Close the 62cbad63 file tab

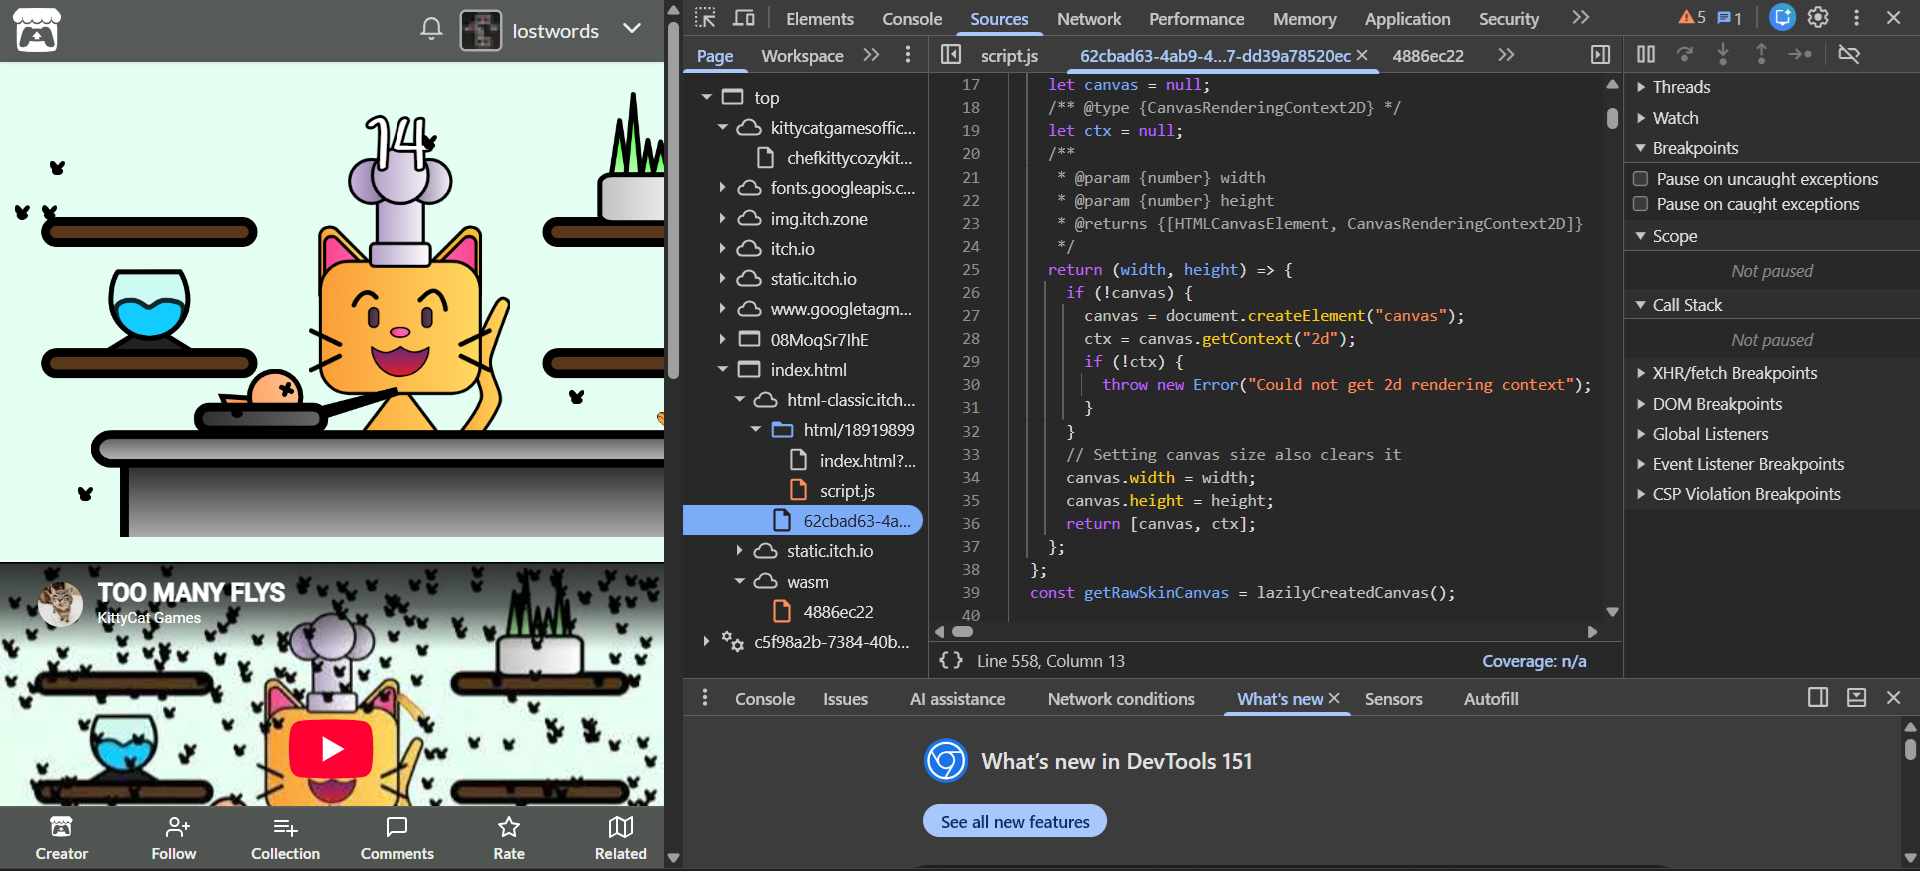point(1362,56)
